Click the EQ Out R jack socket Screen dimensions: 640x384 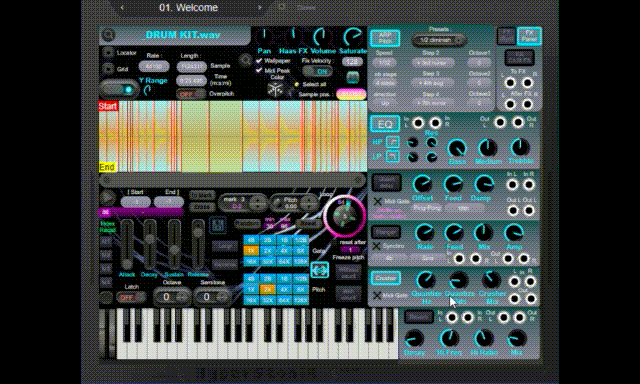(x=518, y=122)
